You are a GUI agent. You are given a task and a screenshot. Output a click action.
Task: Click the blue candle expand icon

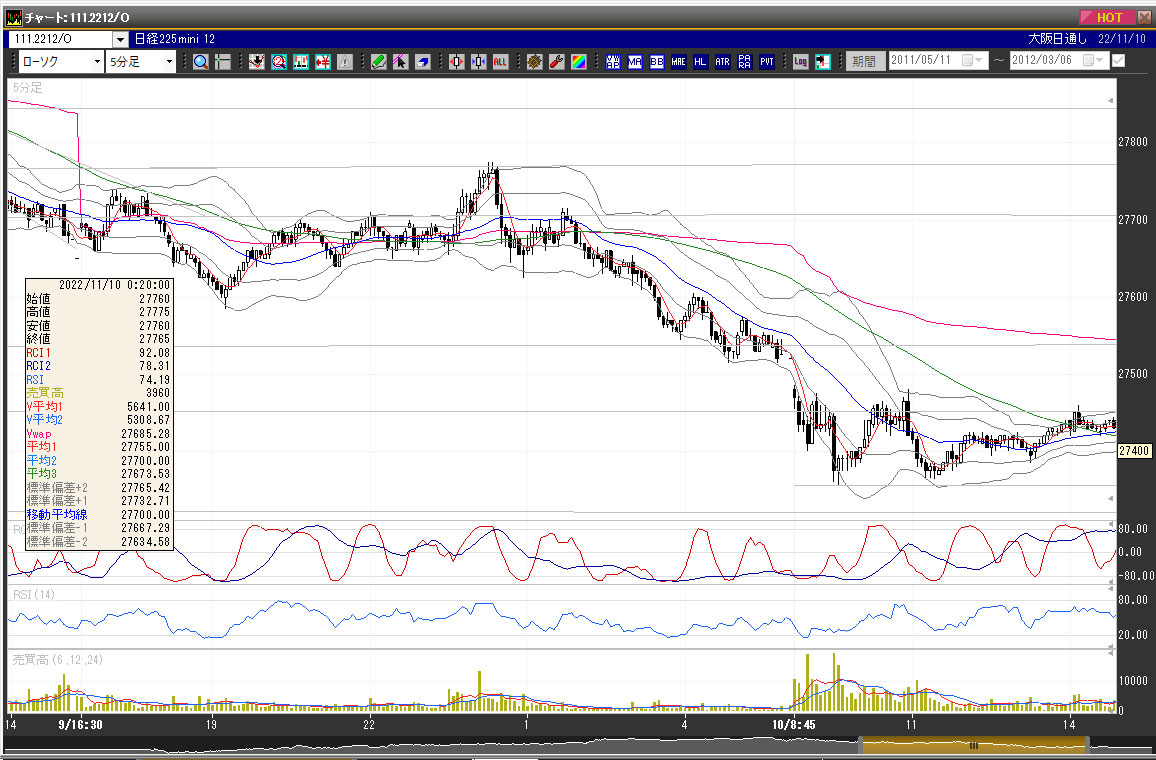click(478, 62)
